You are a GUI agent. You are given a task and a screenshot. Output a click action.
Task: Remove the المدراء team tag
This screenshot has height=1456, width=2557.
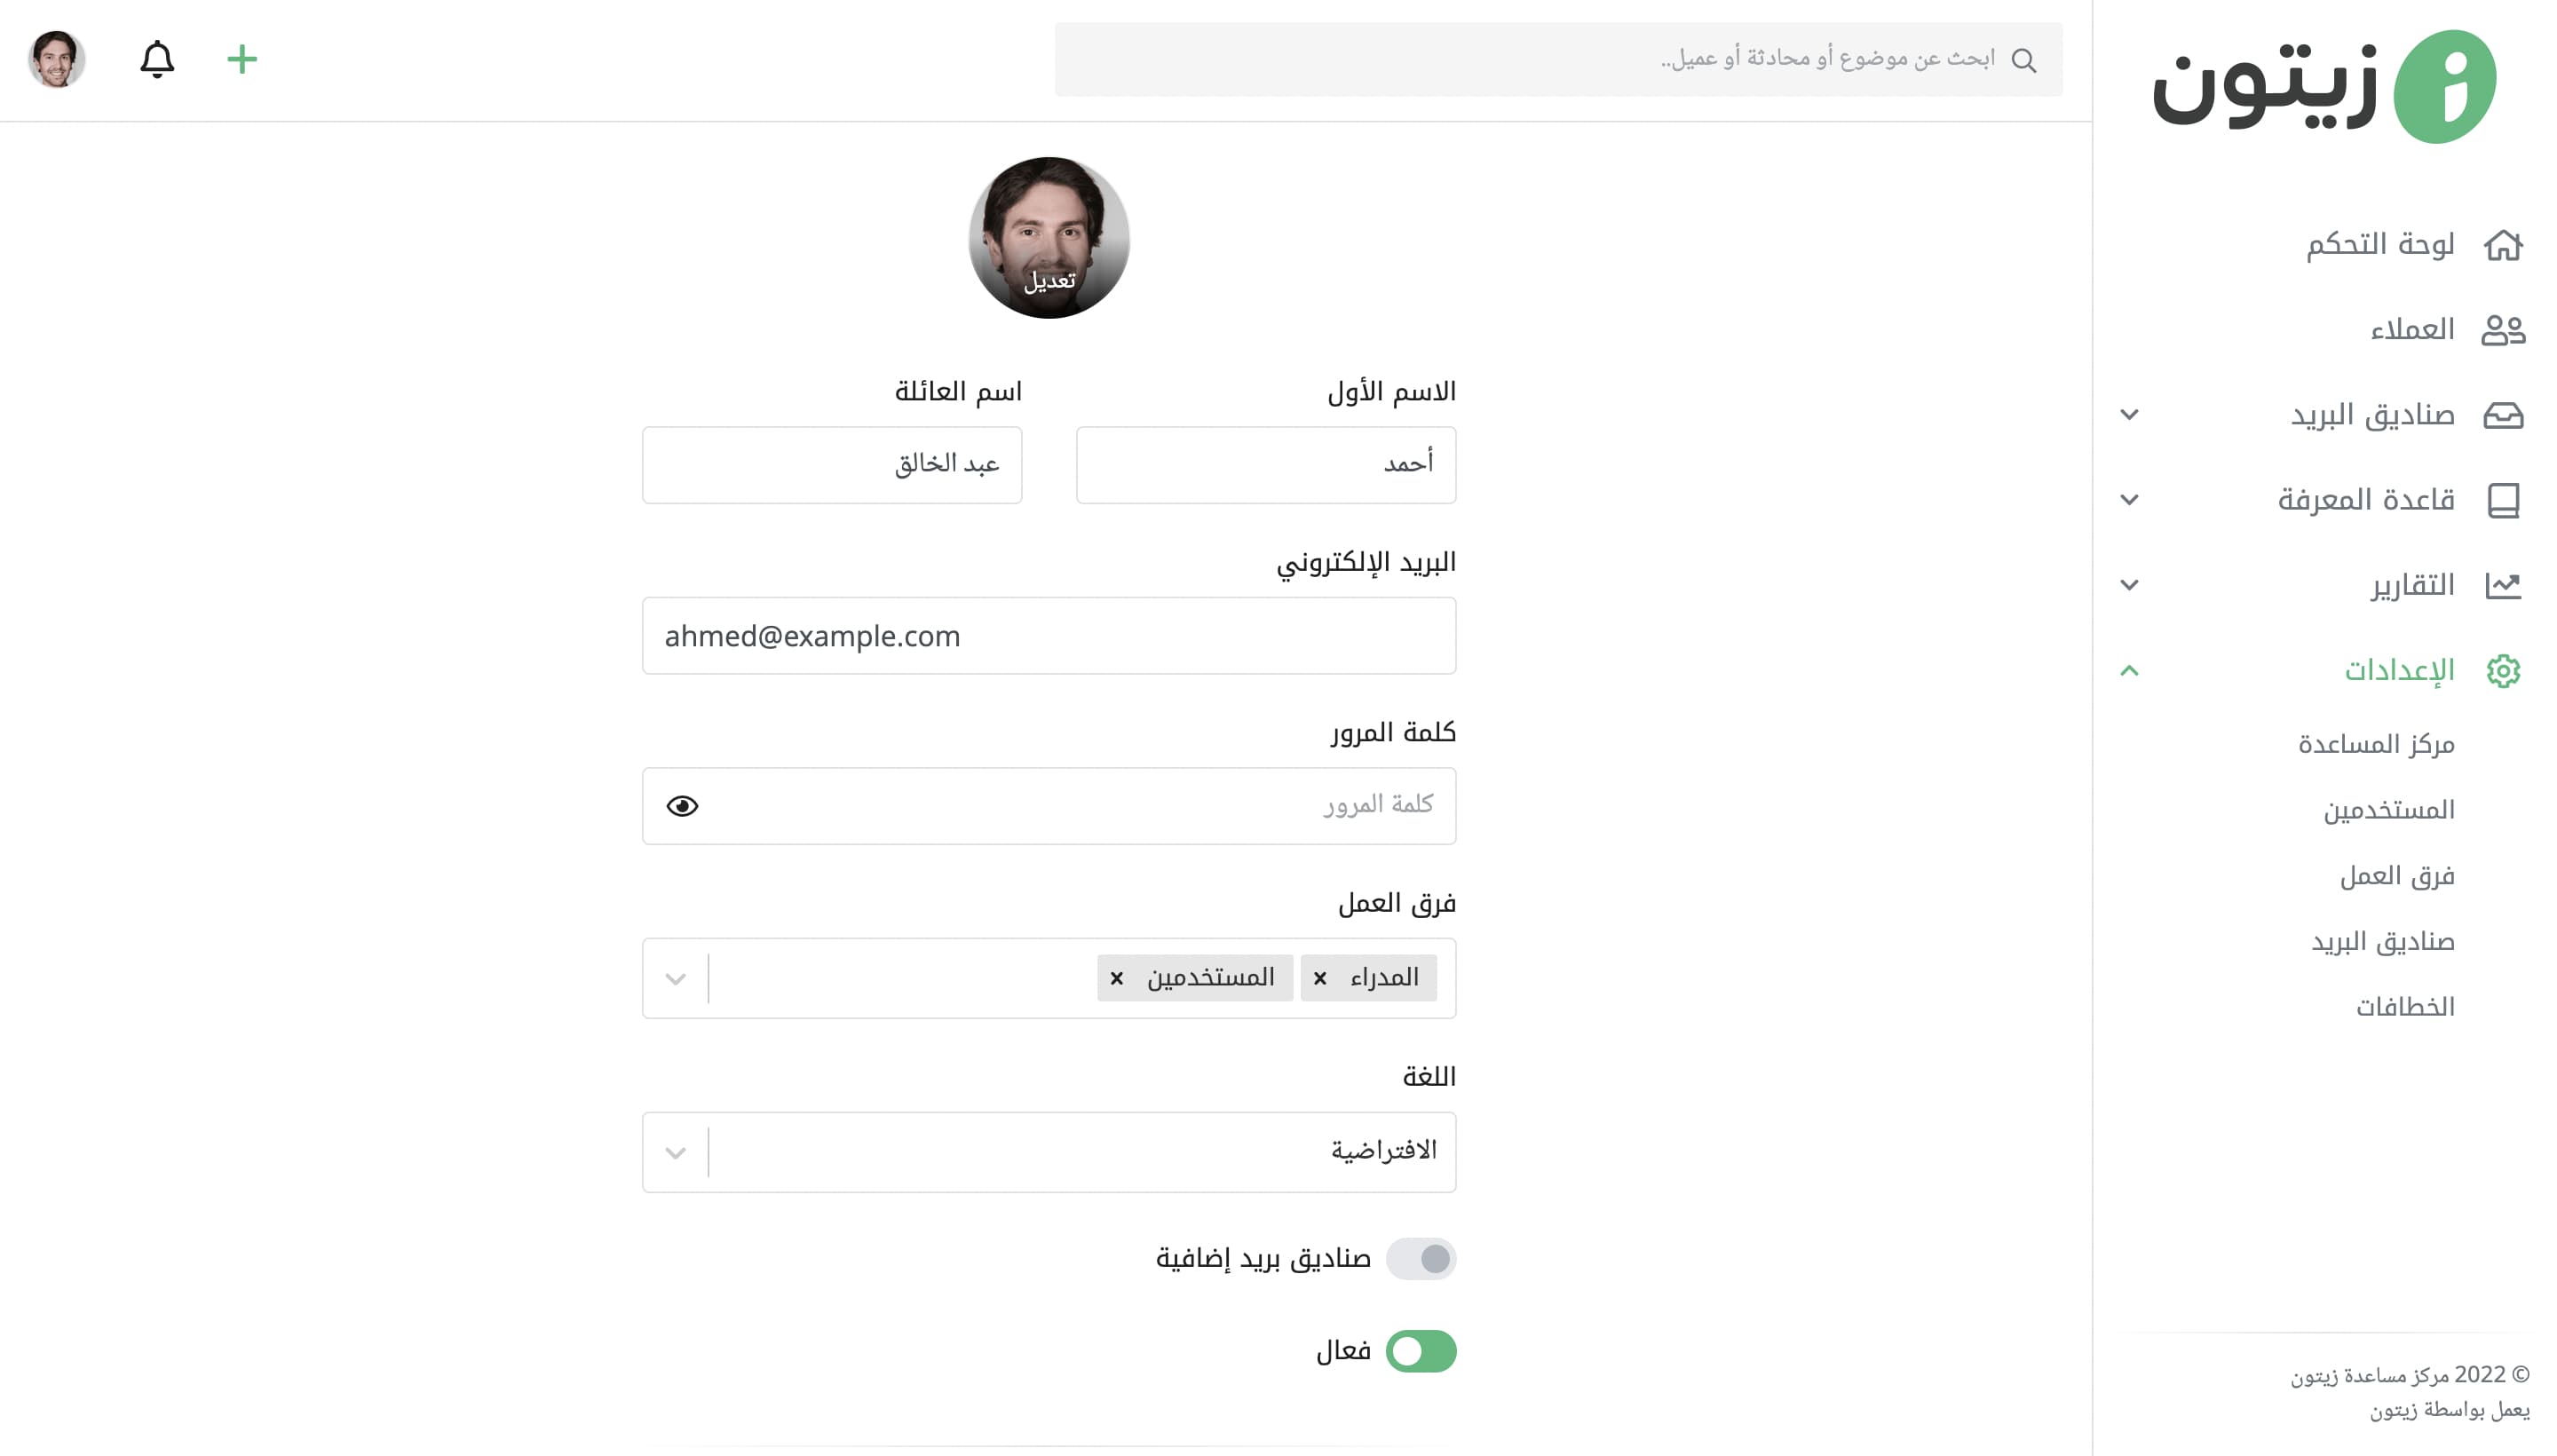pos(1320,978)
